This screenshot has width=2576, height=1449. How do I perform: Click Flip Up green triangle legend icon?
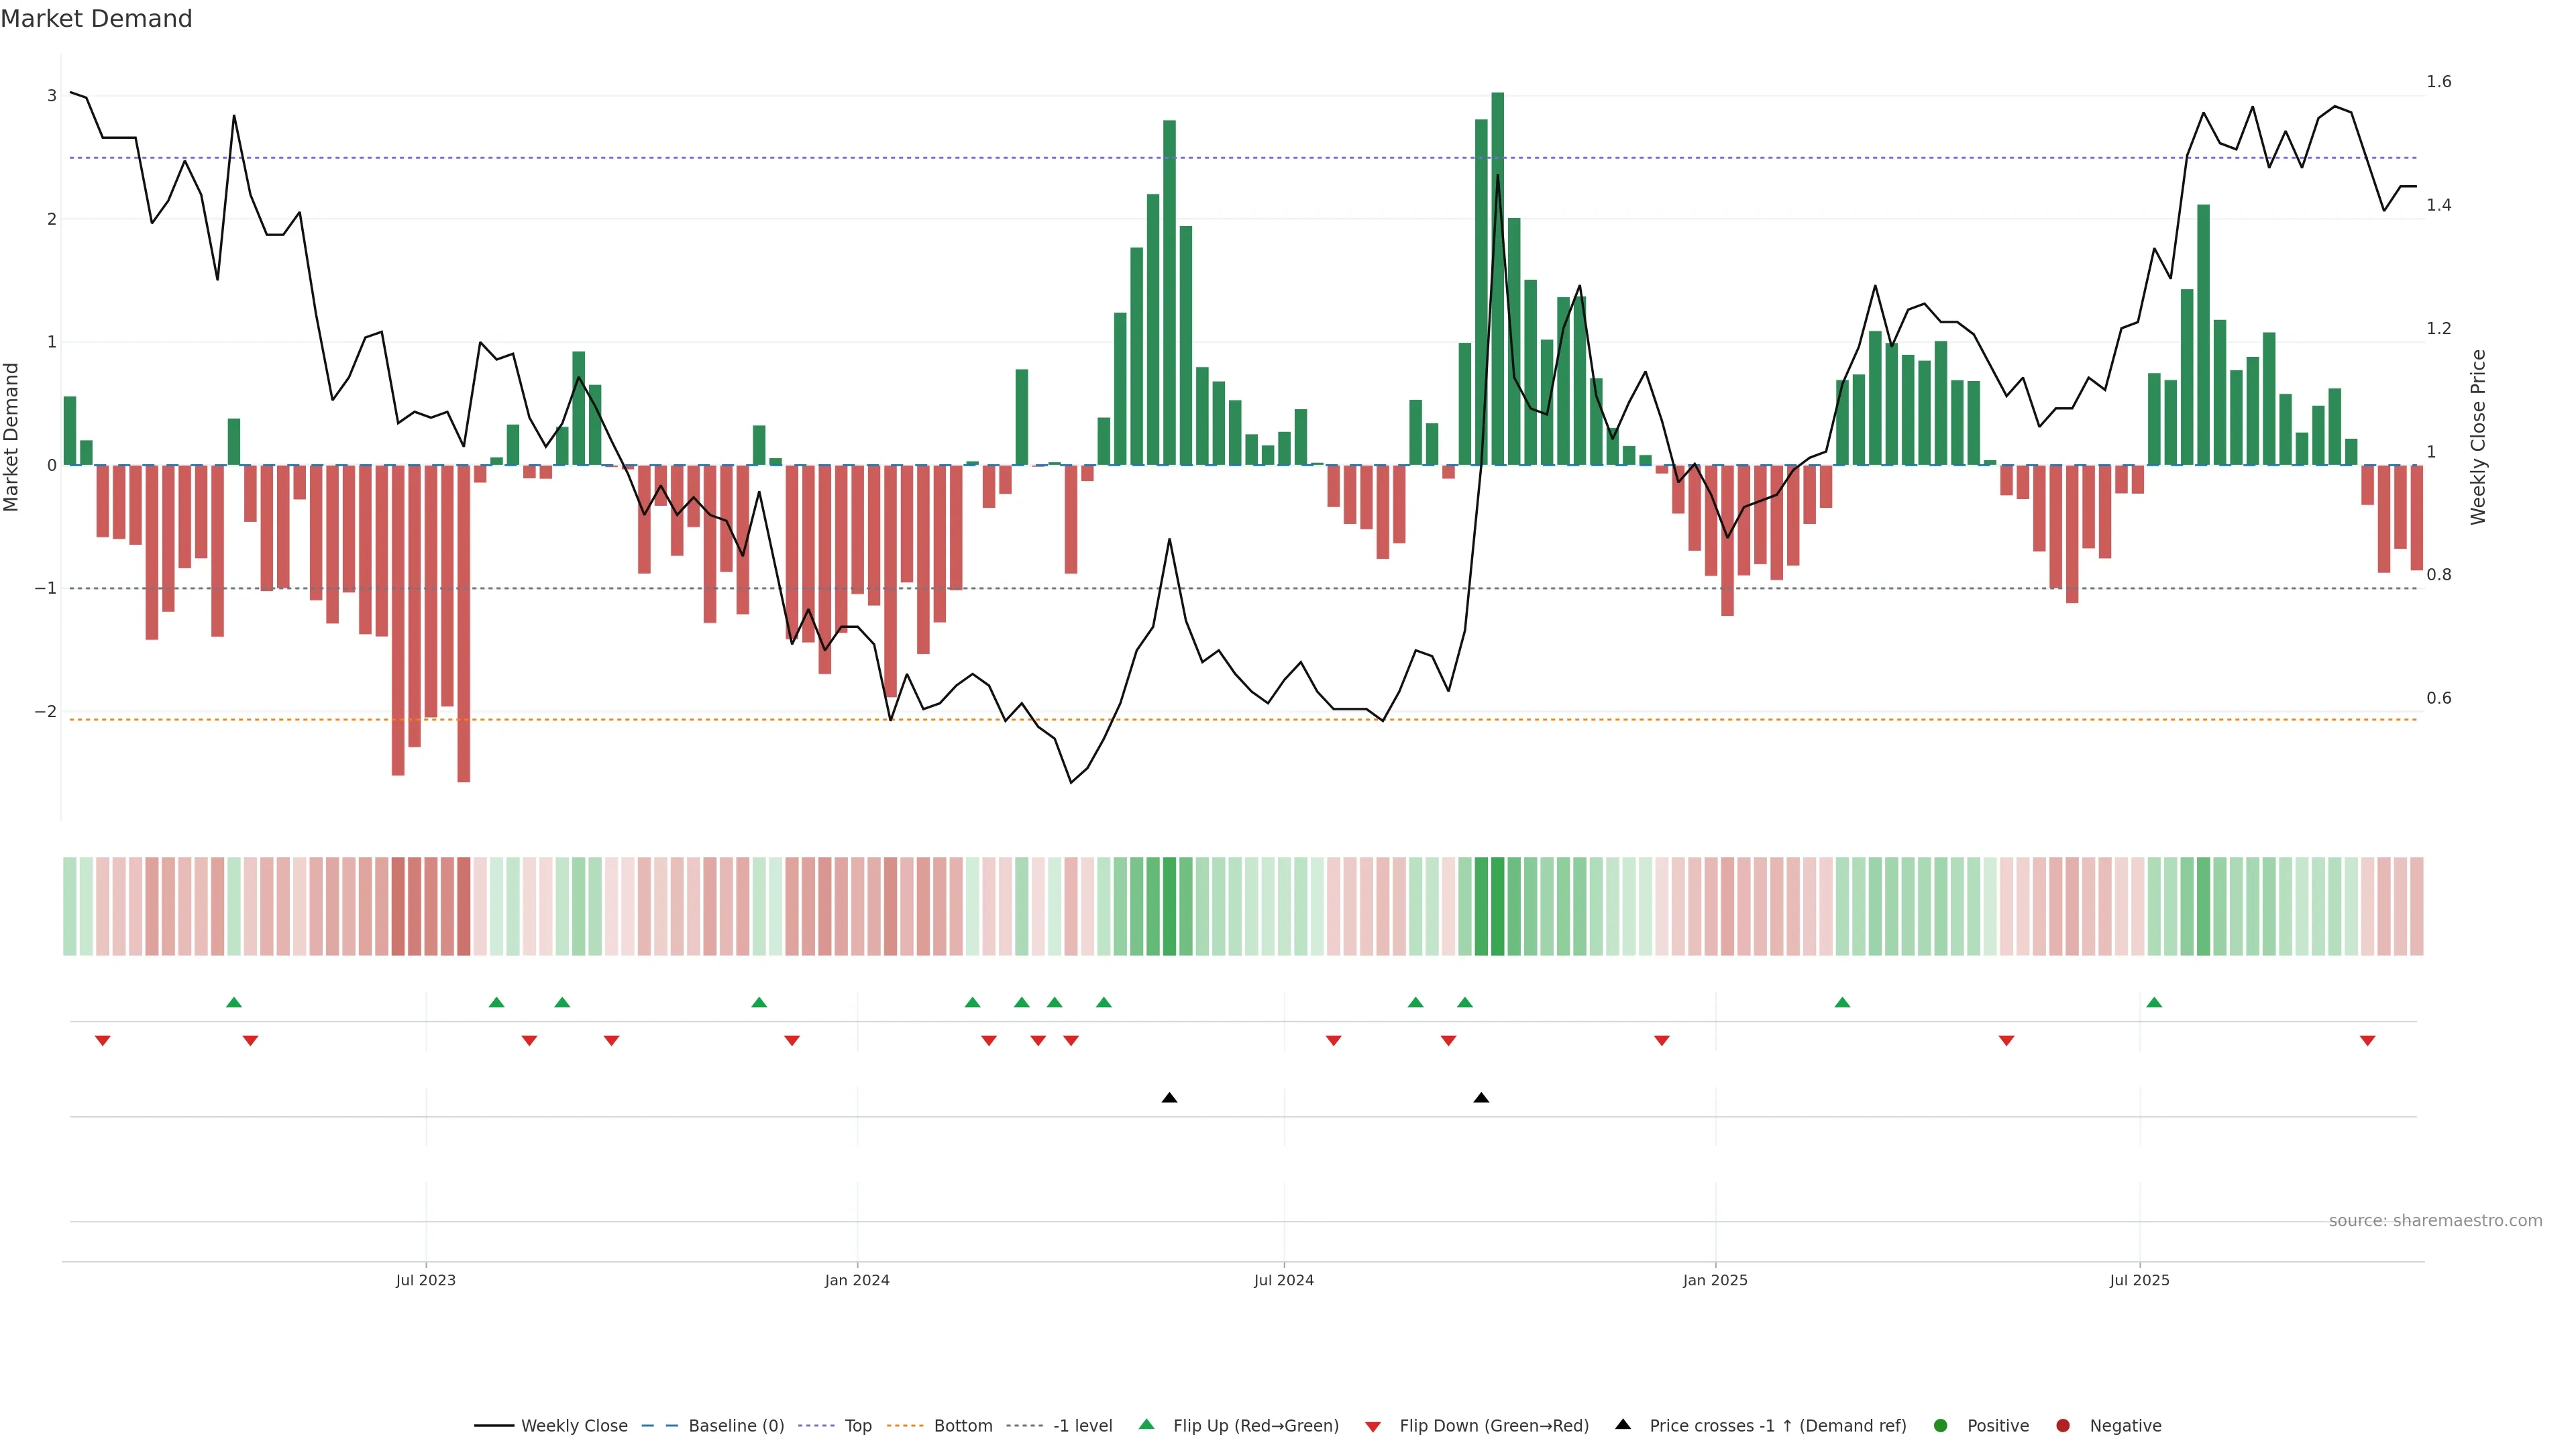click(1147, 1424)
